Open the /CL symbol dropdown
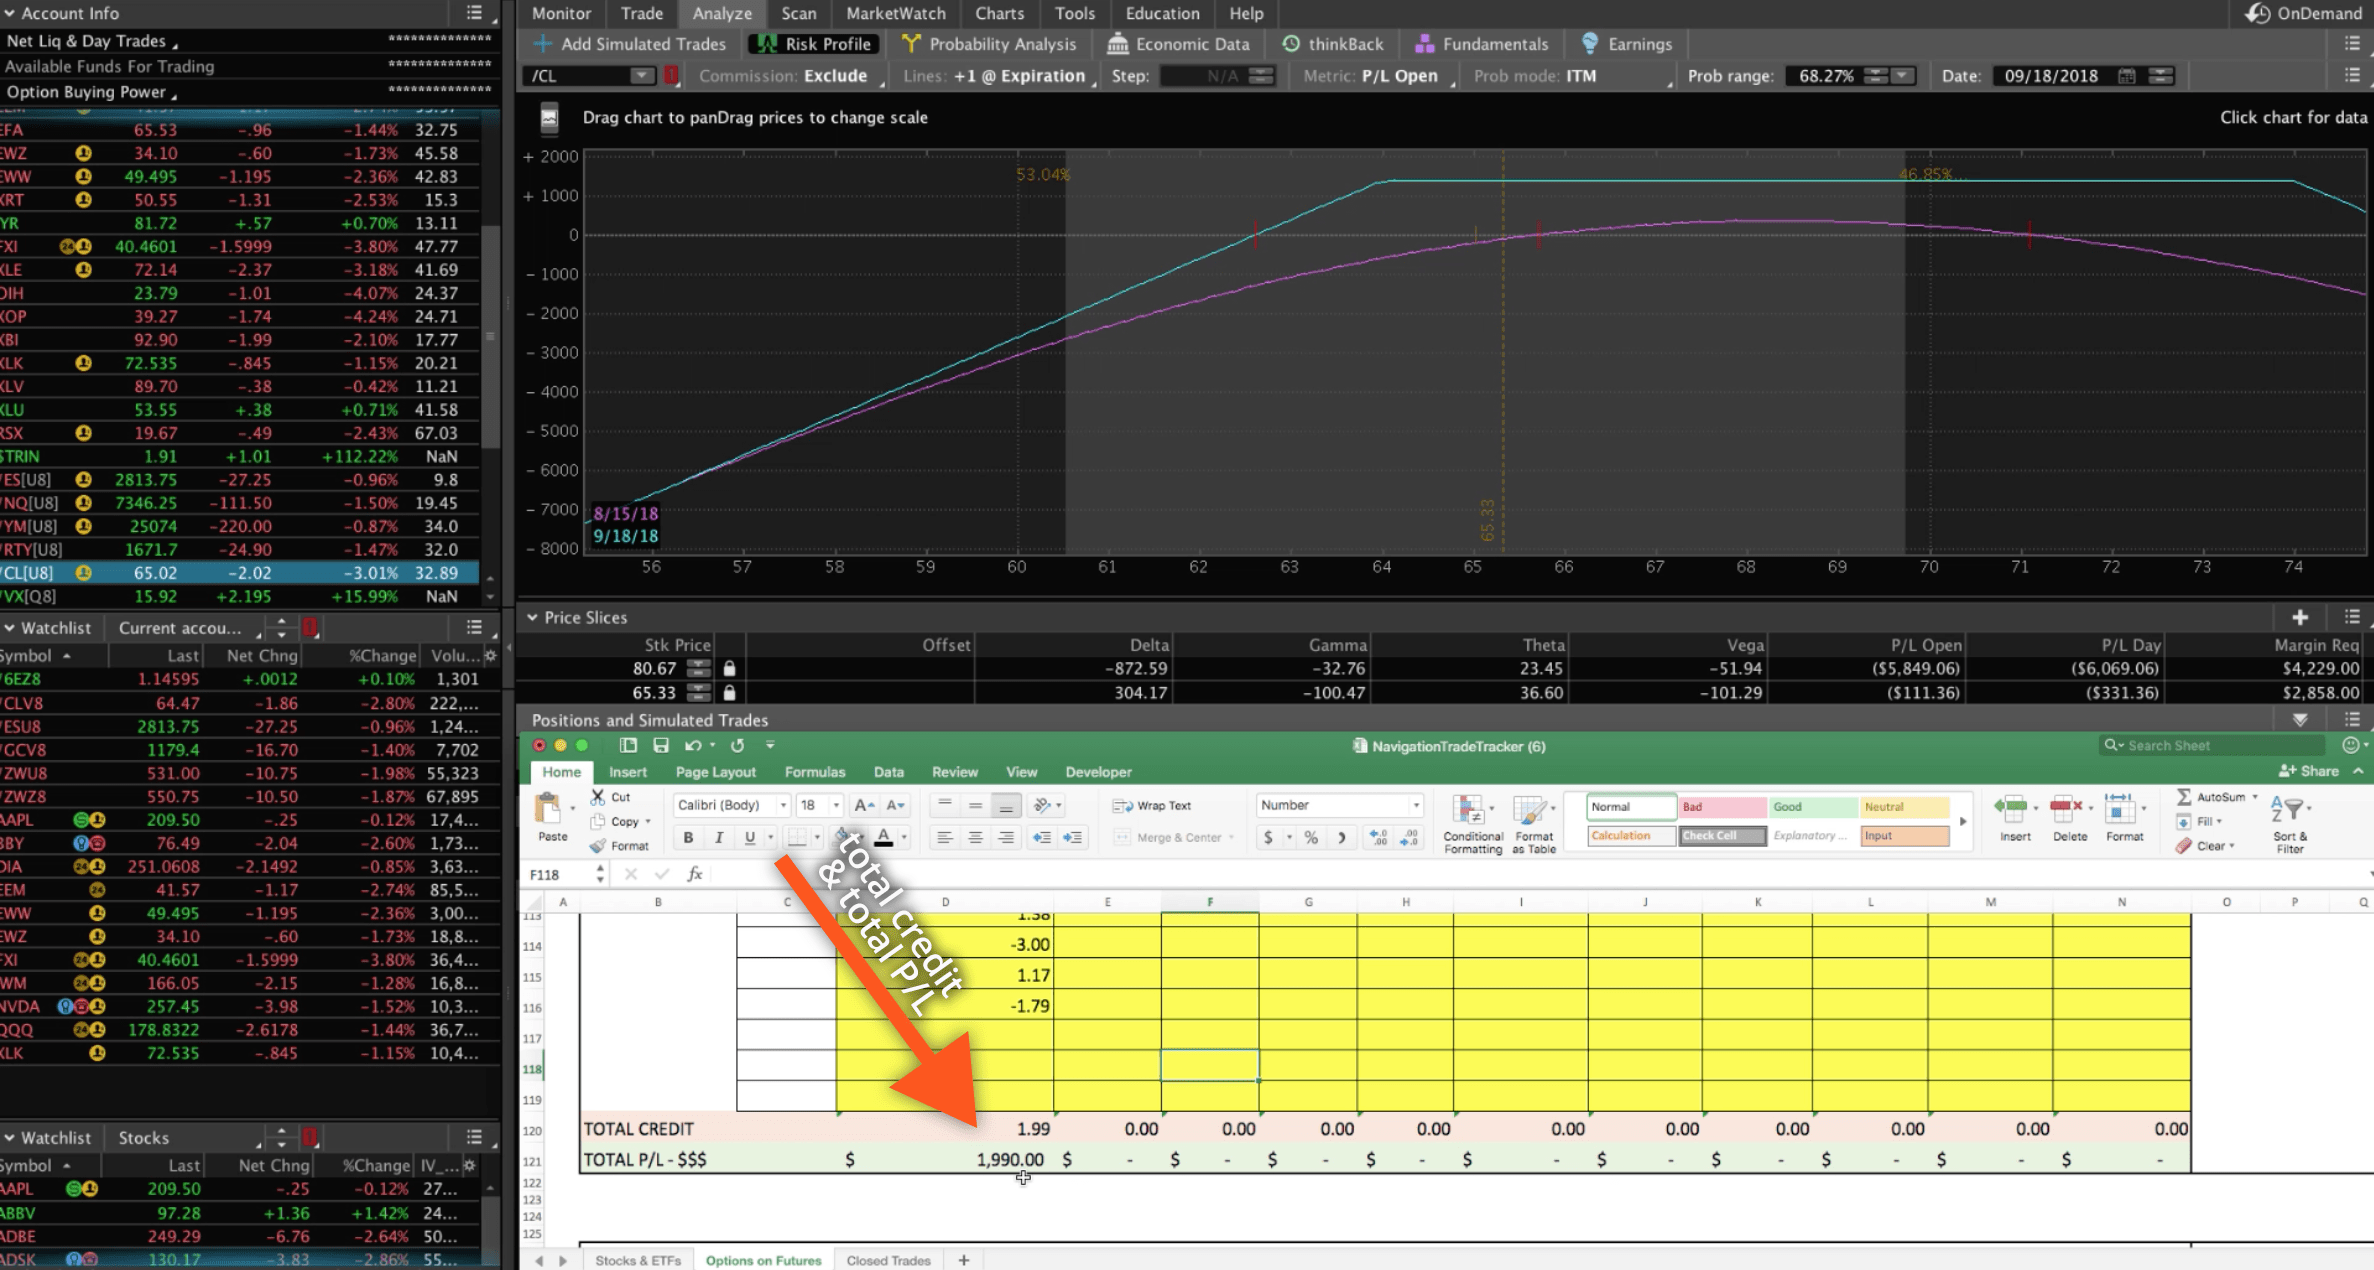 click(642, 75)
